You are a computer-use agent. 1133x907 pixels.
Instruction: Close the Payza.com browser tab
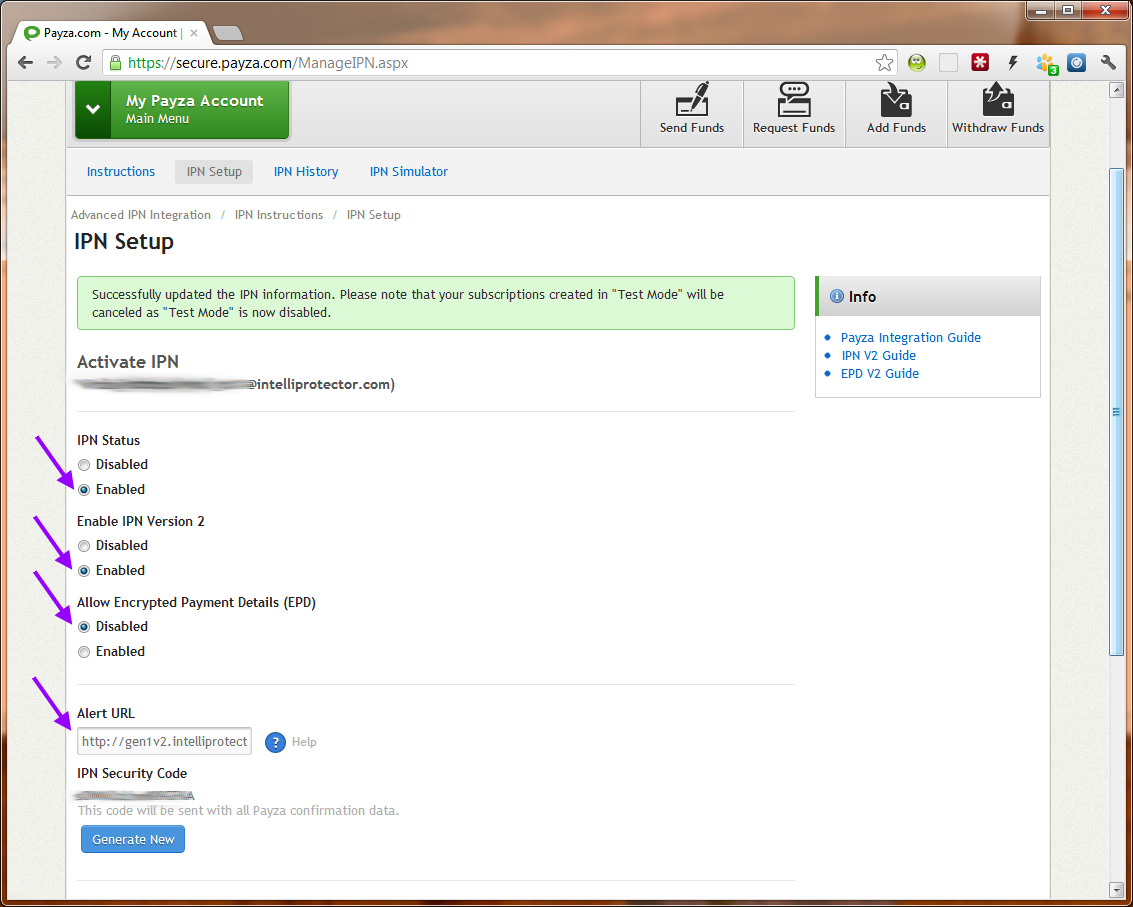click(x=194, y=33)
